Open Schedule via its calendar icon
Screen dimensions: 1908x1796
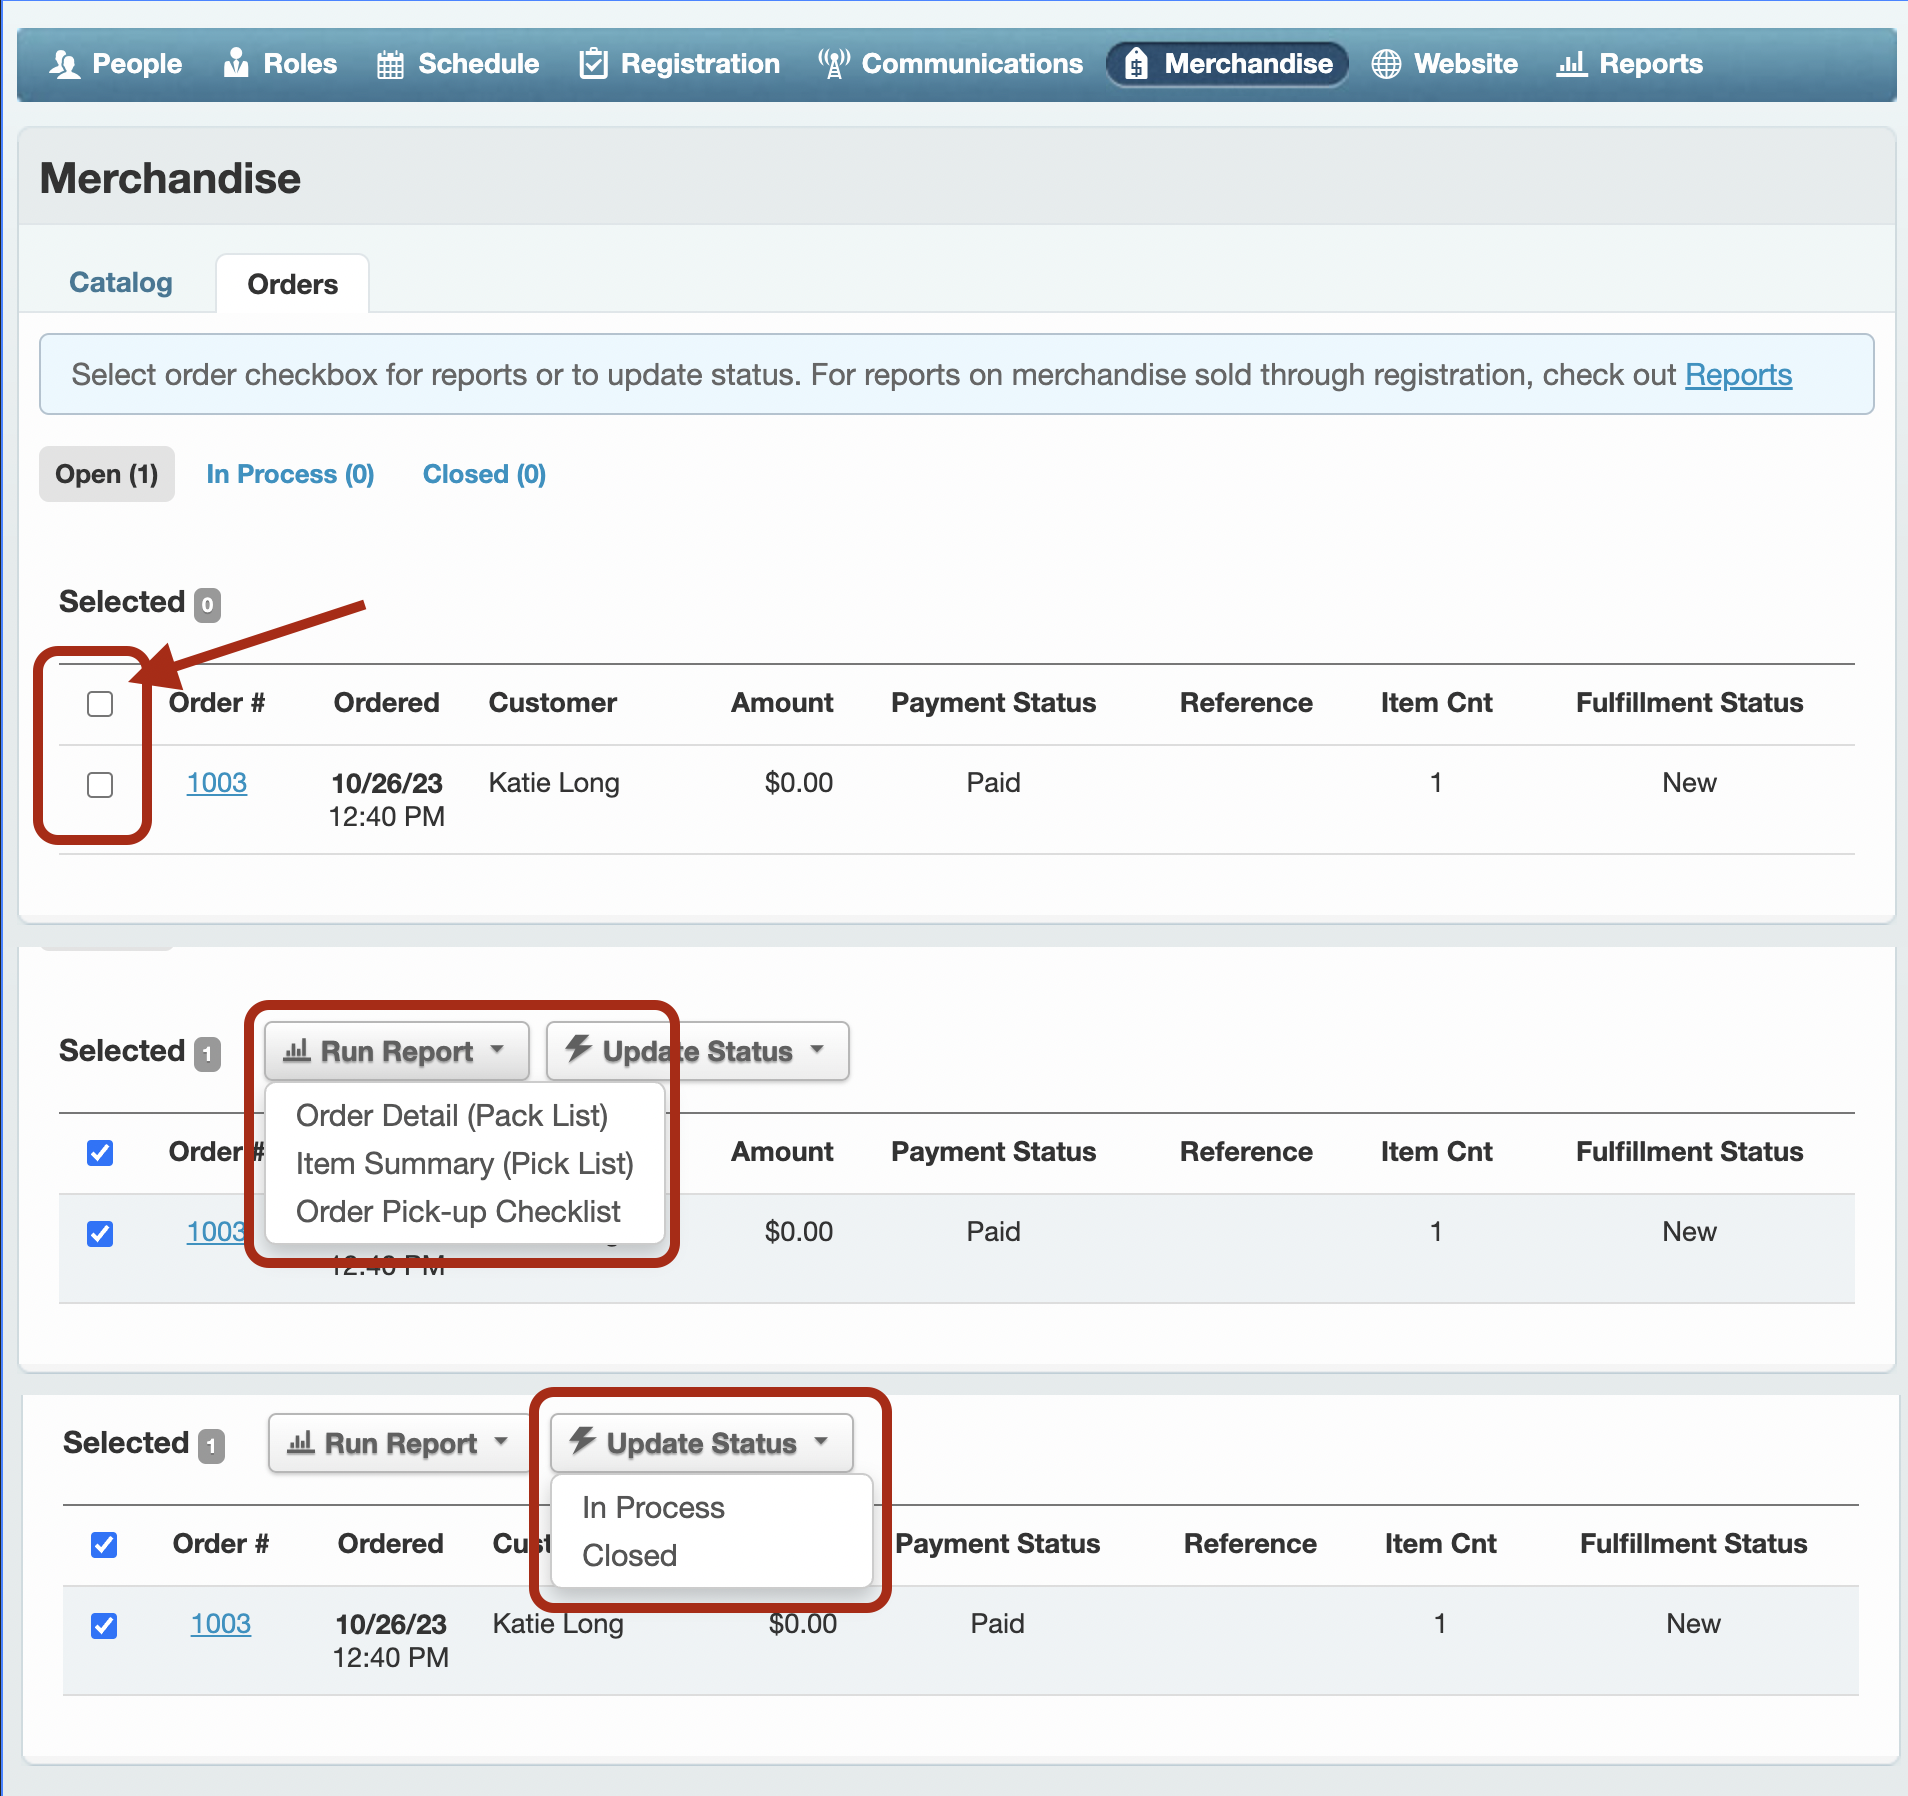click(390, 64)
